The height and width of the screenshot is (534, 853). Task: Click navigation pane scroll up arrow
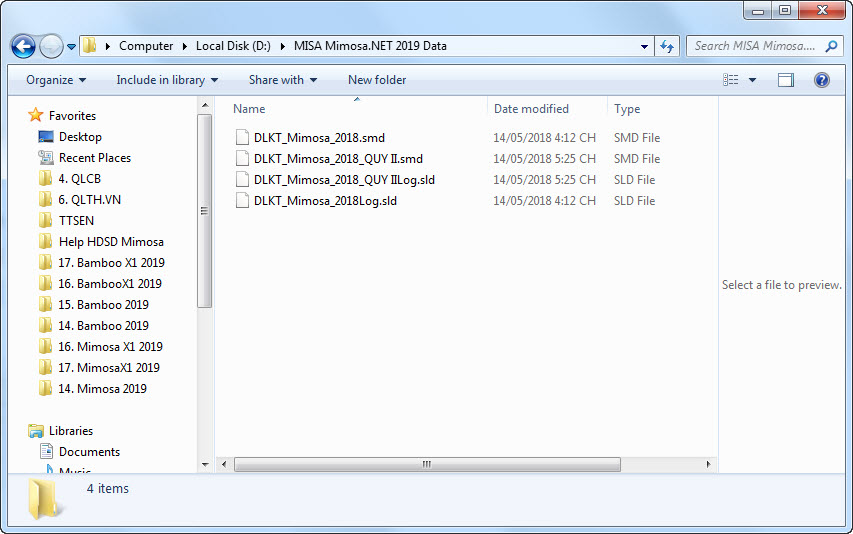205,105
